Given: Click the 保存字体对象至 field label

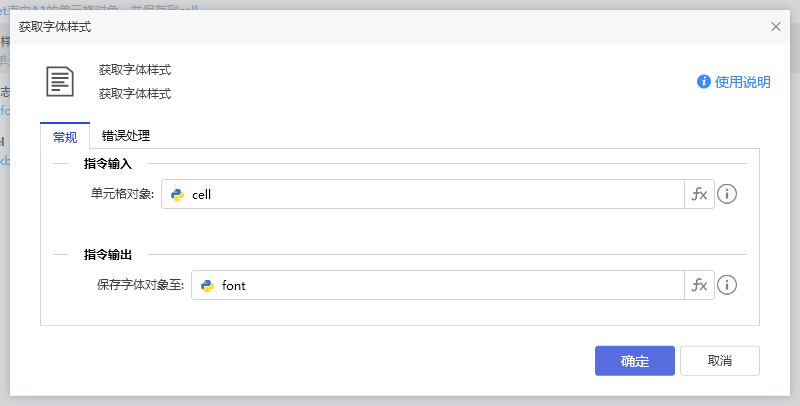Looking at the screenshot, I should [141, 286].
